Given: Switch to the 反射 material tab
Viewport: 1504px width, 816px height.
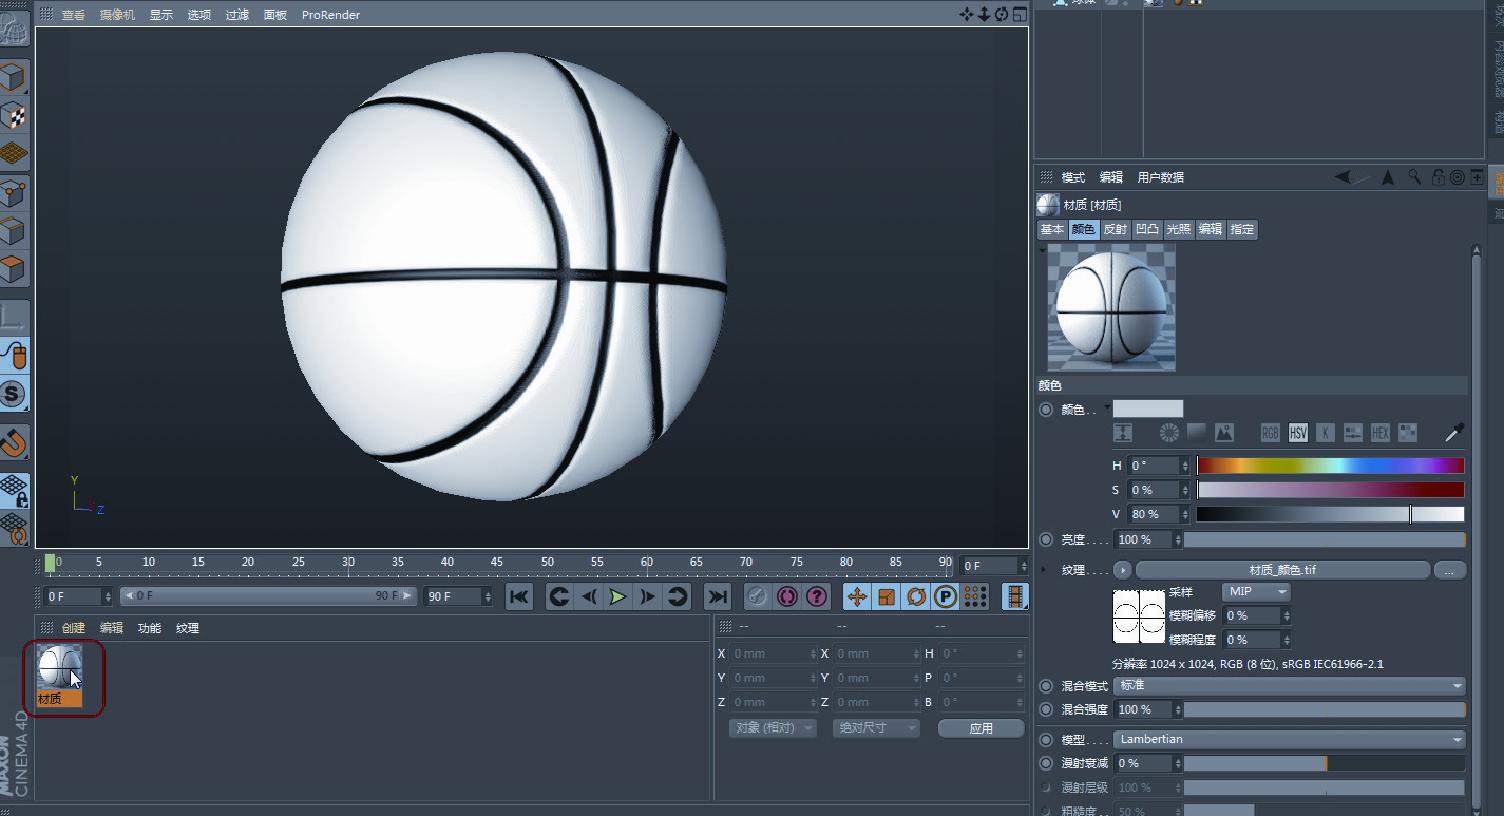Looking at the screenshot, I should [1114, 229].
